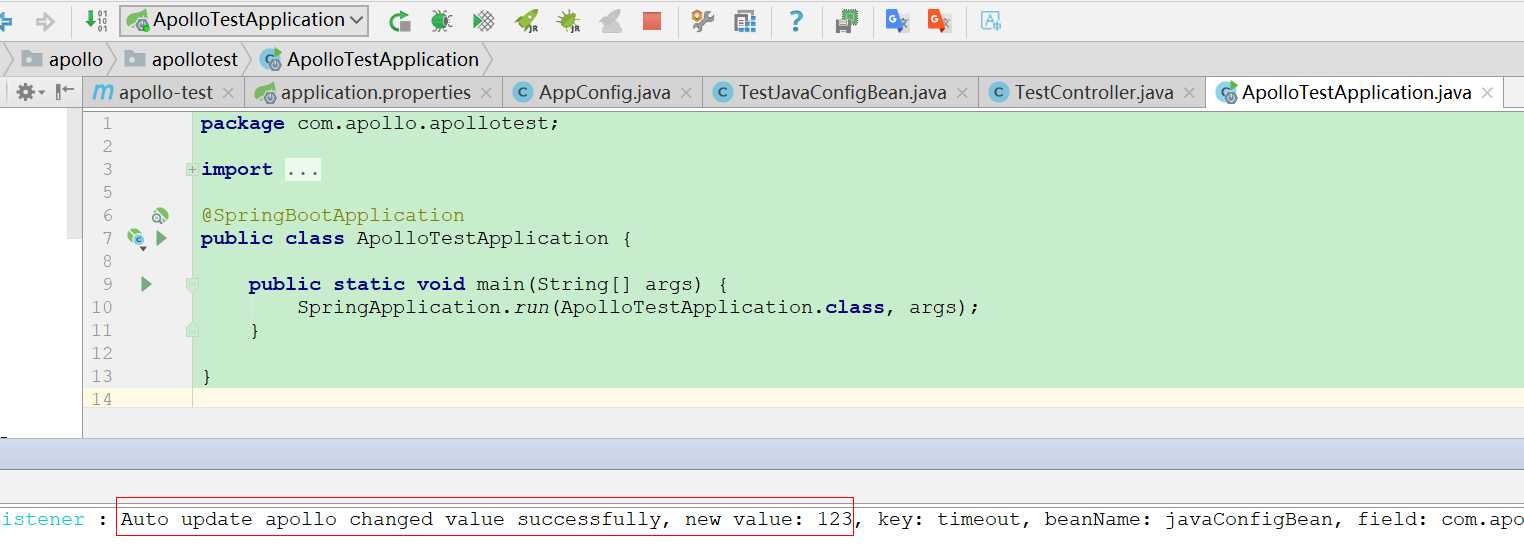Screen dimensions: 1524x549
Task: Run the class from line 7 gutter arrow
Action: click(x=162, y=238)
